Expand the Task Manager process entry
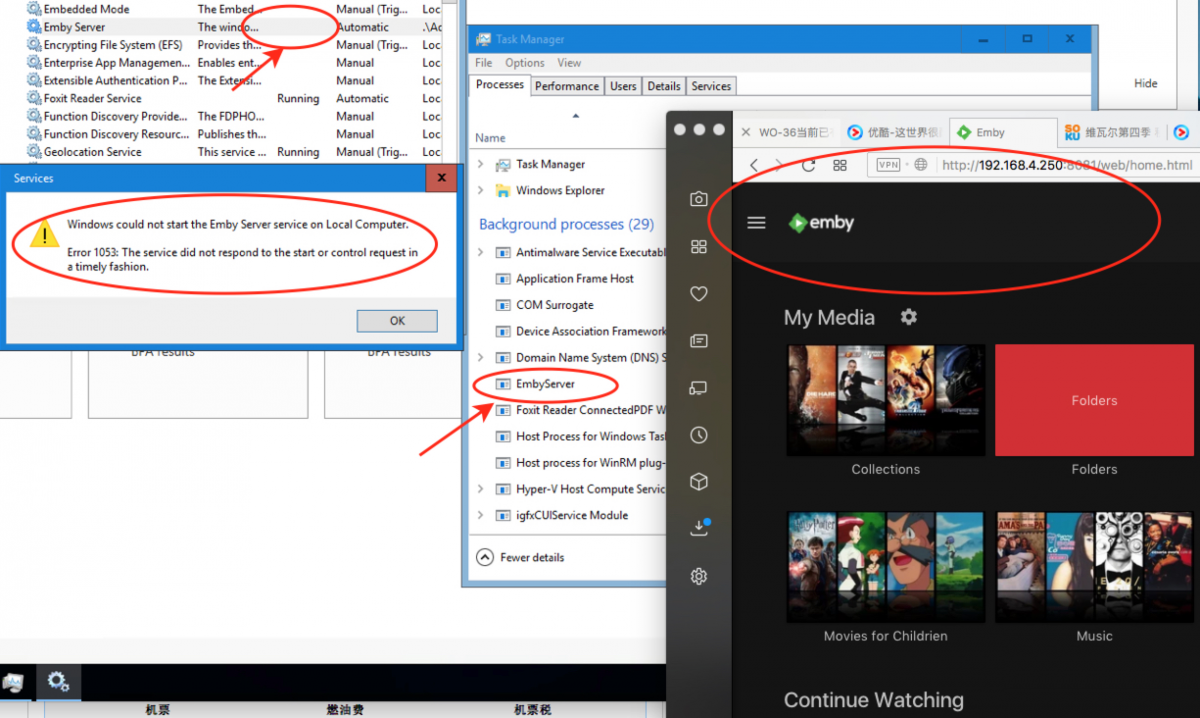The width and height of the screenshot is (1200, 718). point(481,164)
